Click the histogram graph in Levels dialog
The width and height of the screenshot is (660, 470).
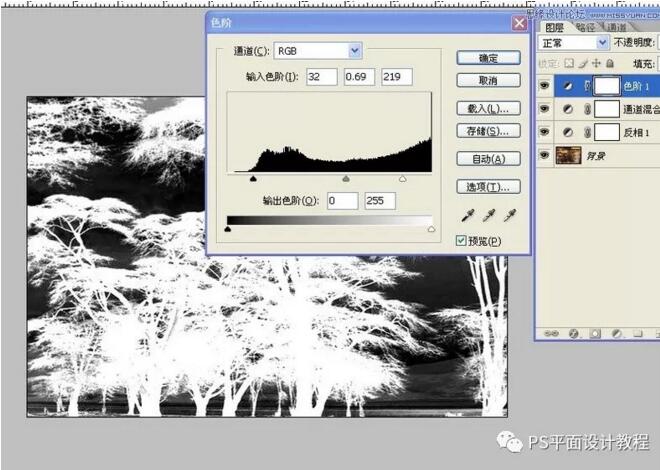click(x=329, y=132)
